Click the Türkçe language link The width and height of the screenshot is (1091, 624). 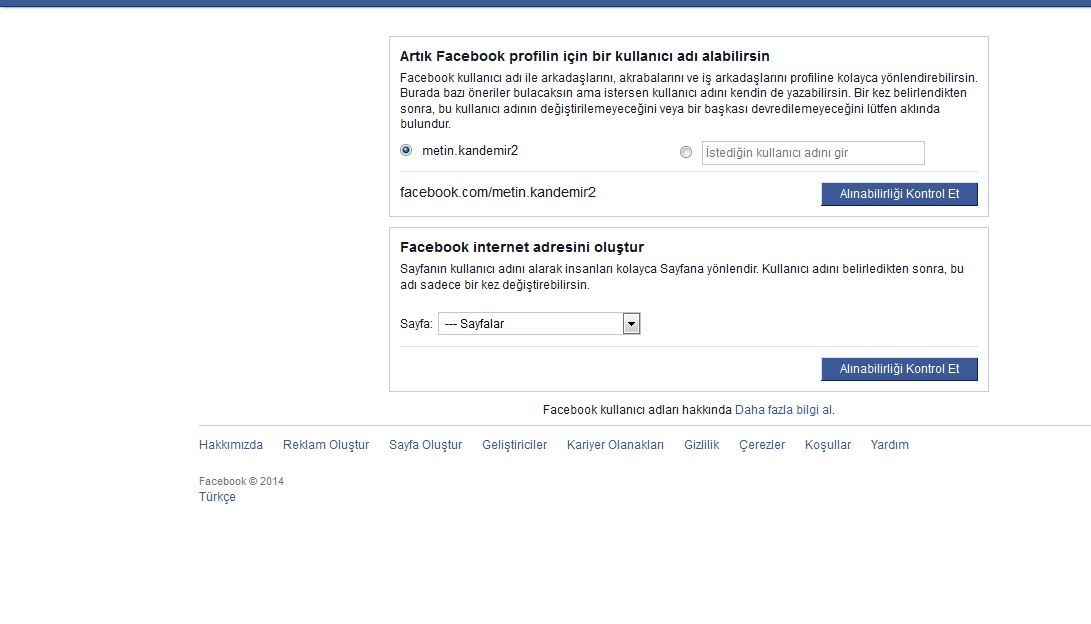(217, 497)
